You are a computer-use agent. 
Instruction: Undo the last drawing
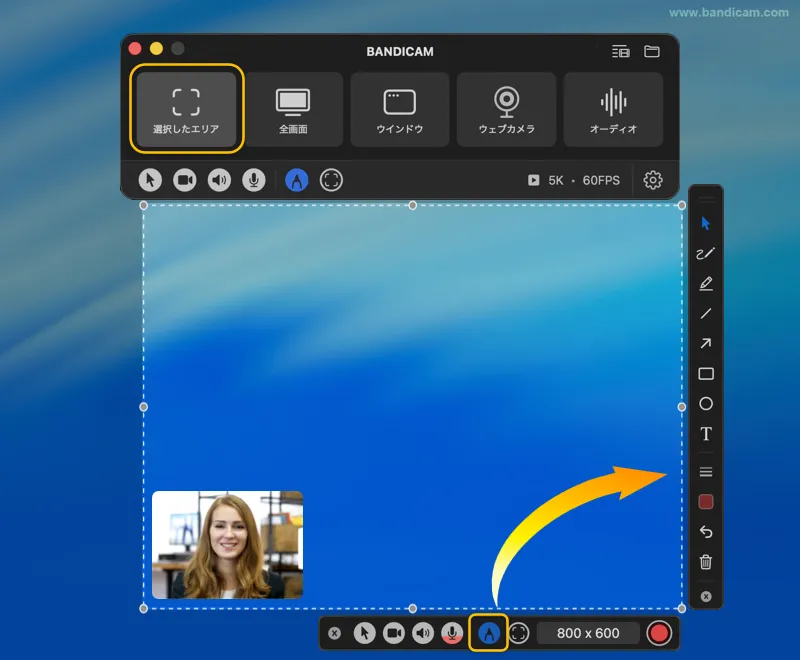pos(706,532)
